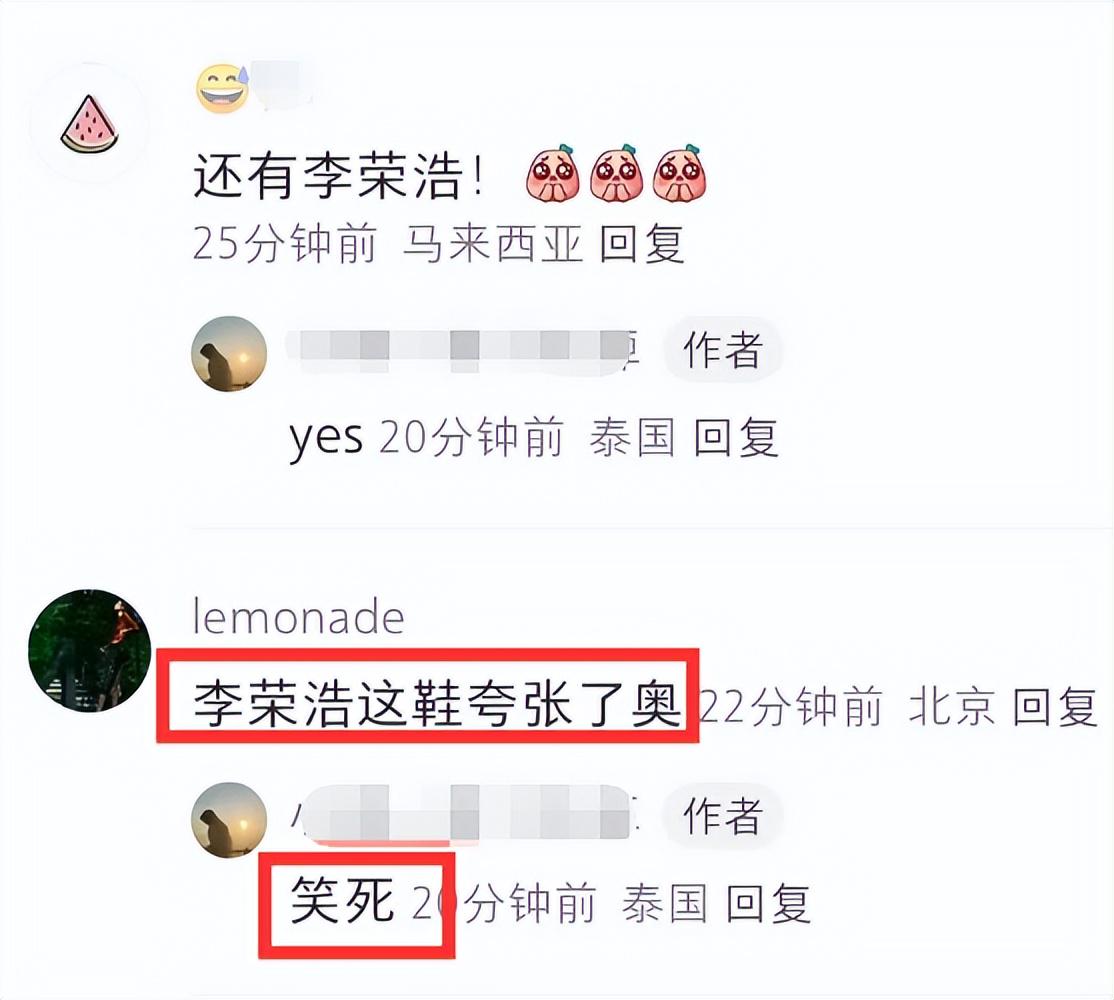
Task: Select the 还有李荣浩! comment text
Action: [338, 175]
